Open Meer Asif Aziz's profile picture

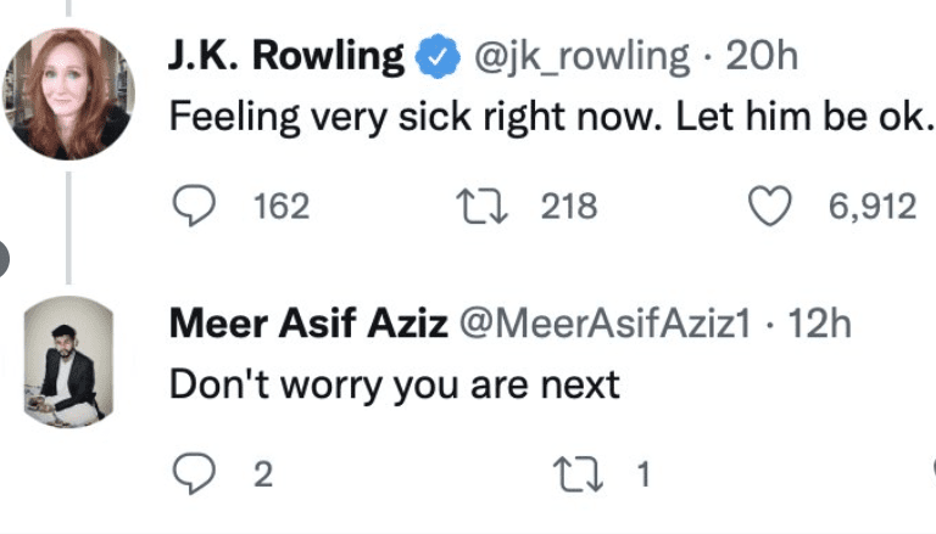69,362
